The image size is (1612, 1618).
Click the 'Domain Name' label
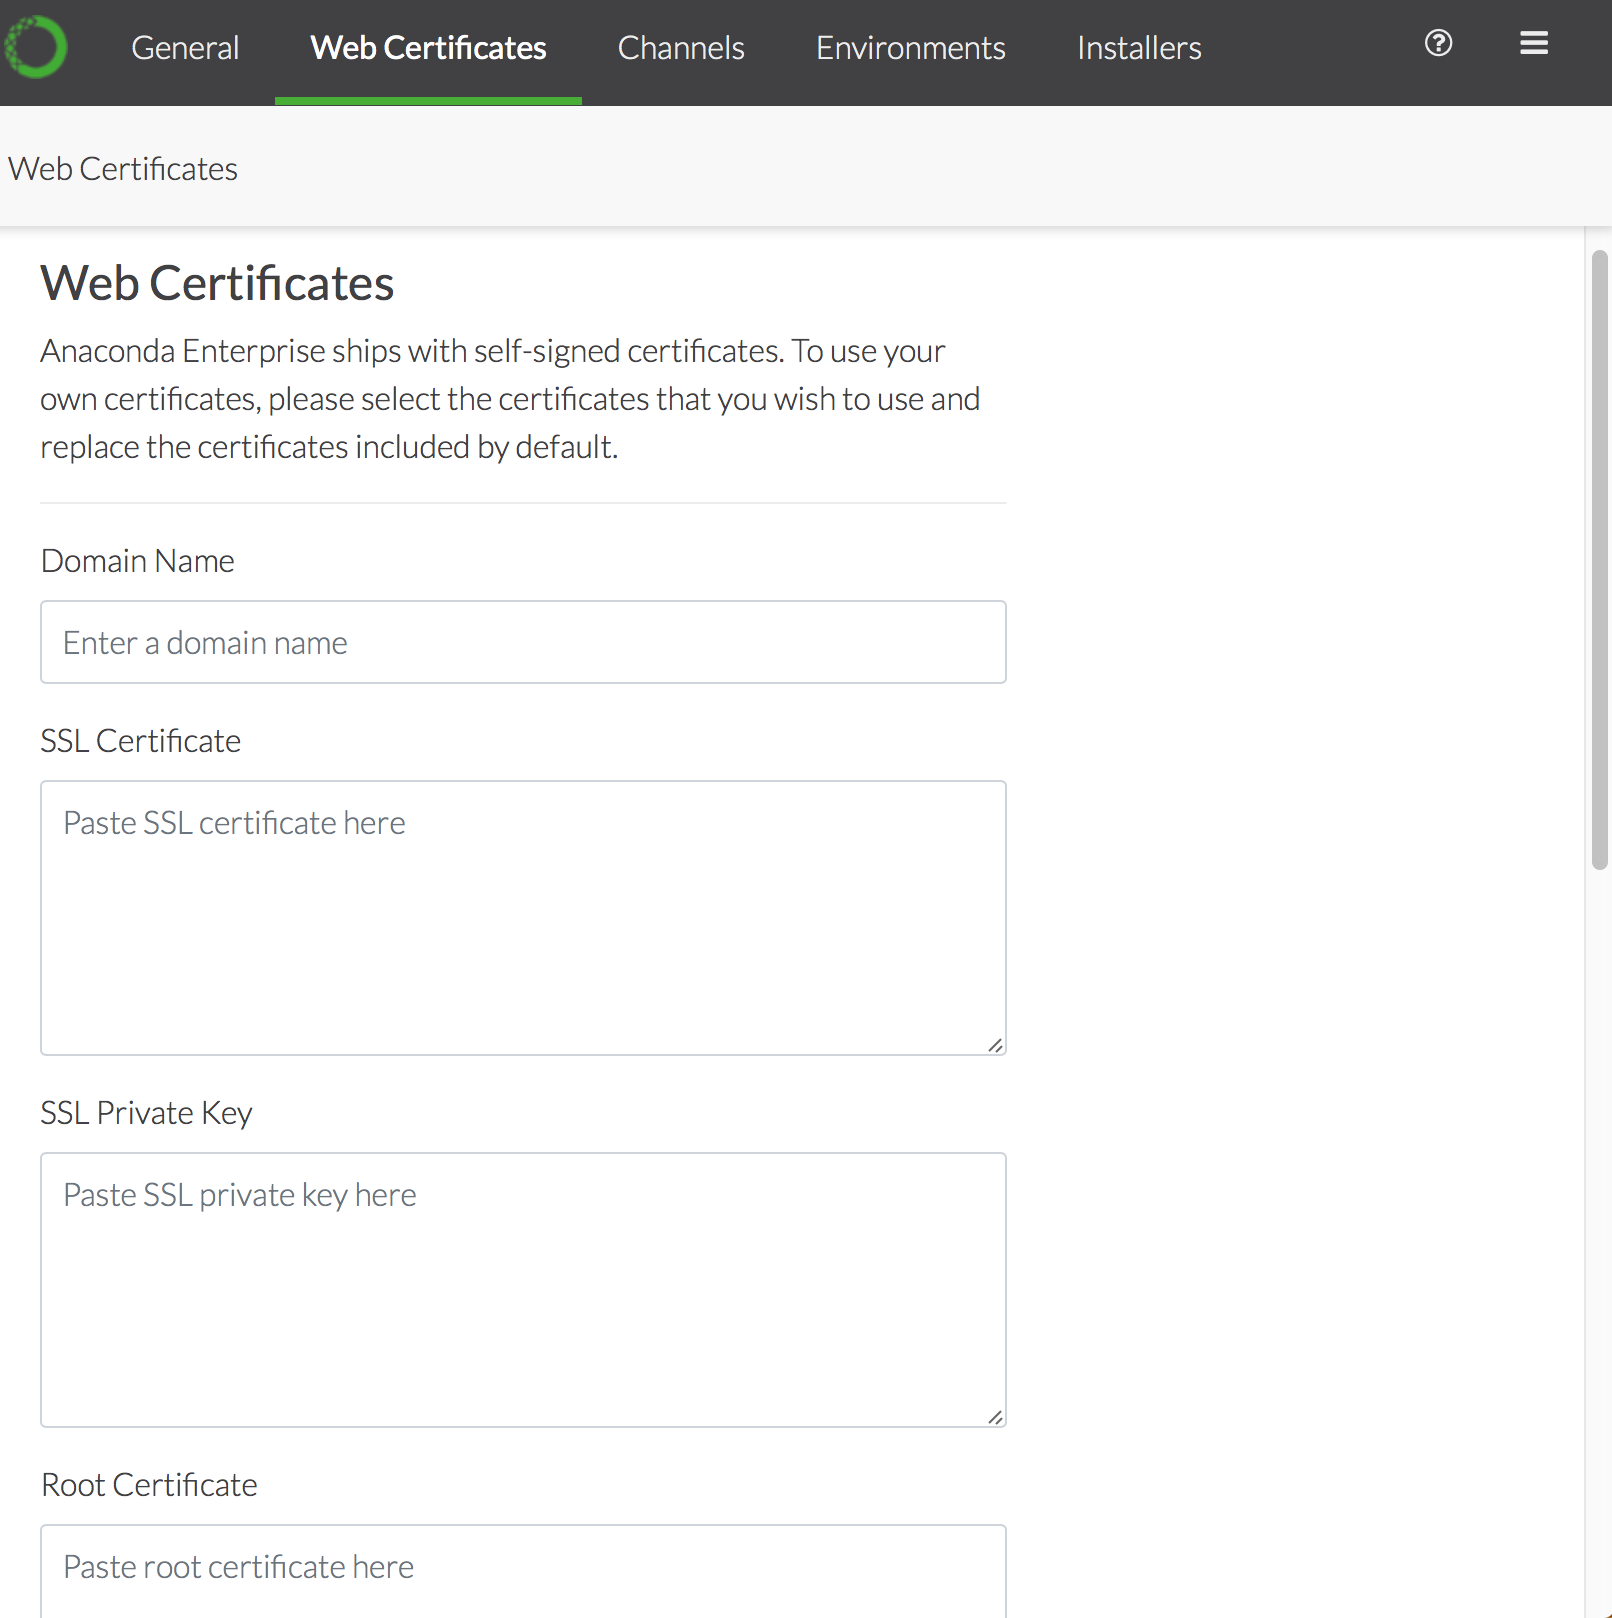[138, 561]
